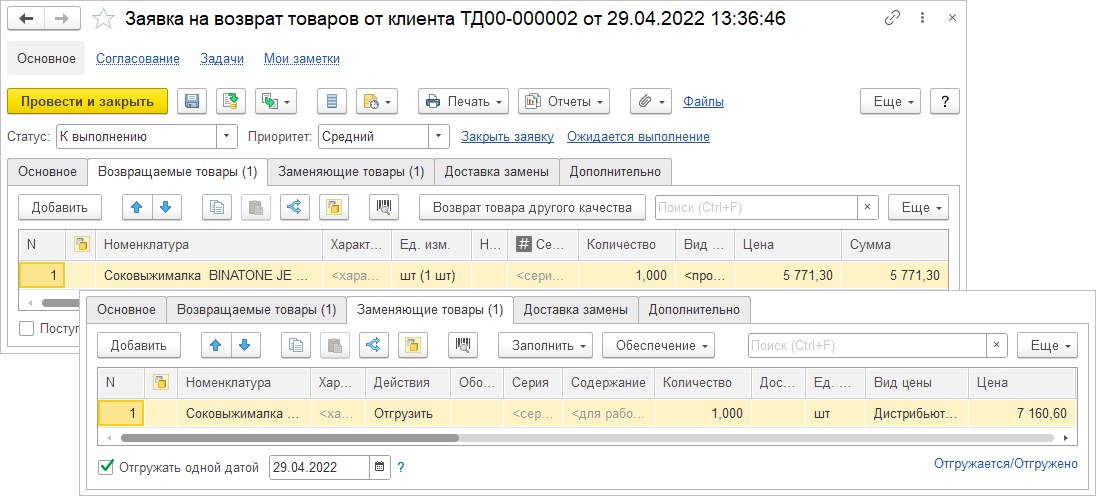
Task: Toggle the partially hidden "Поступ..." checkbox
Action: [x=27, y=328]
